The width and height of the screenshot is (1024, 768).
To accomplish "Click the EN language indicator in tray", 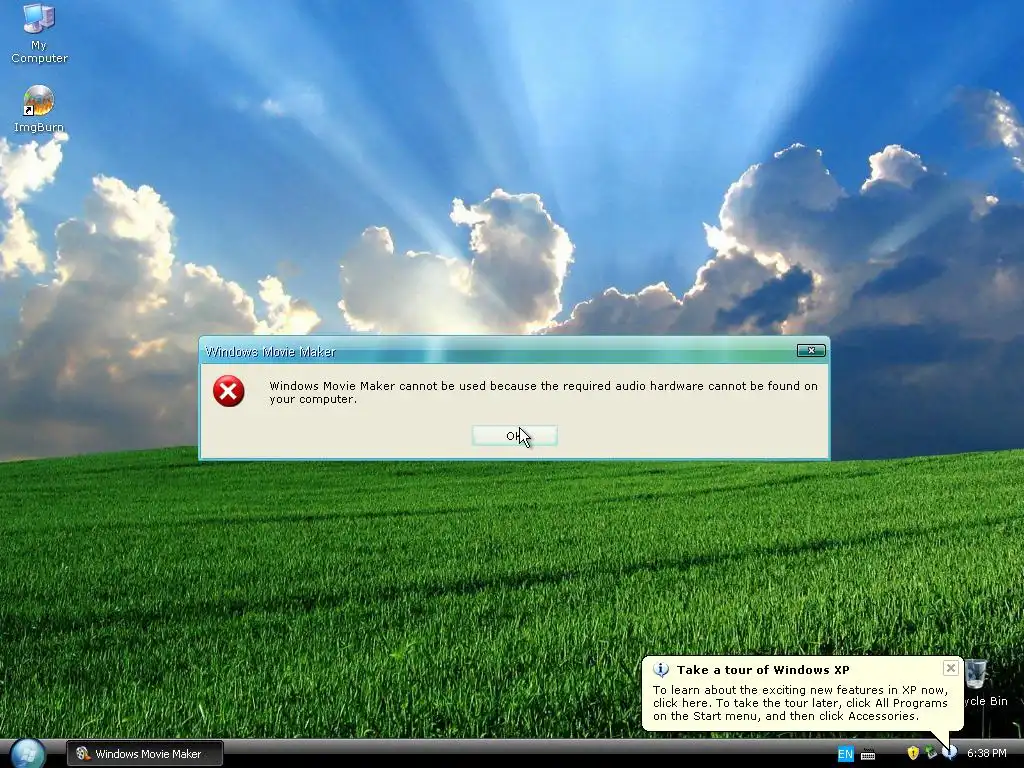I will 845,754.
